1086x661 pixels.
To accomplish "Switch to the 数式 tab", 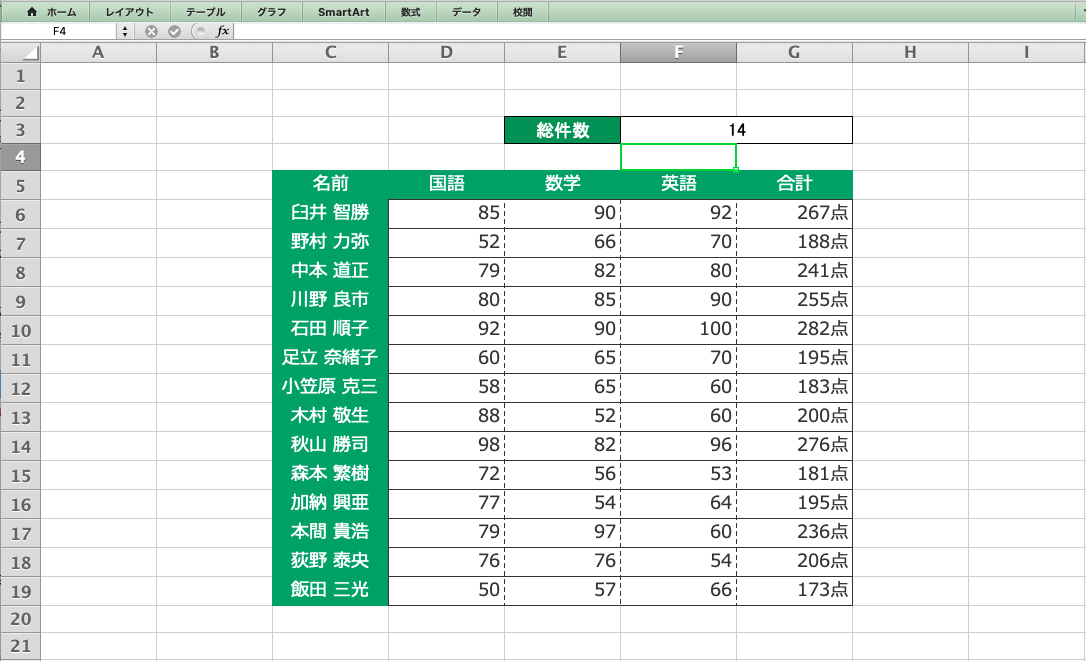I will coord(411,12).
